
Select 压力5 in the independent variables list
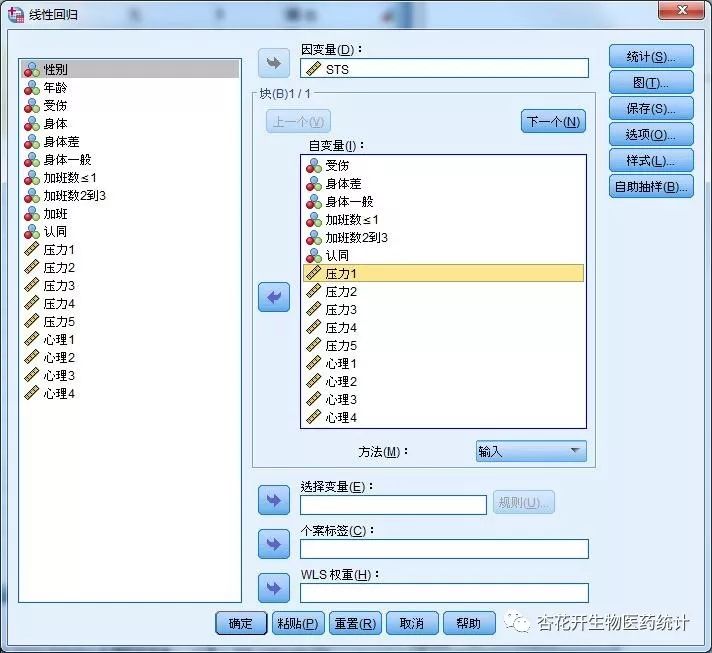click(443, 346)
